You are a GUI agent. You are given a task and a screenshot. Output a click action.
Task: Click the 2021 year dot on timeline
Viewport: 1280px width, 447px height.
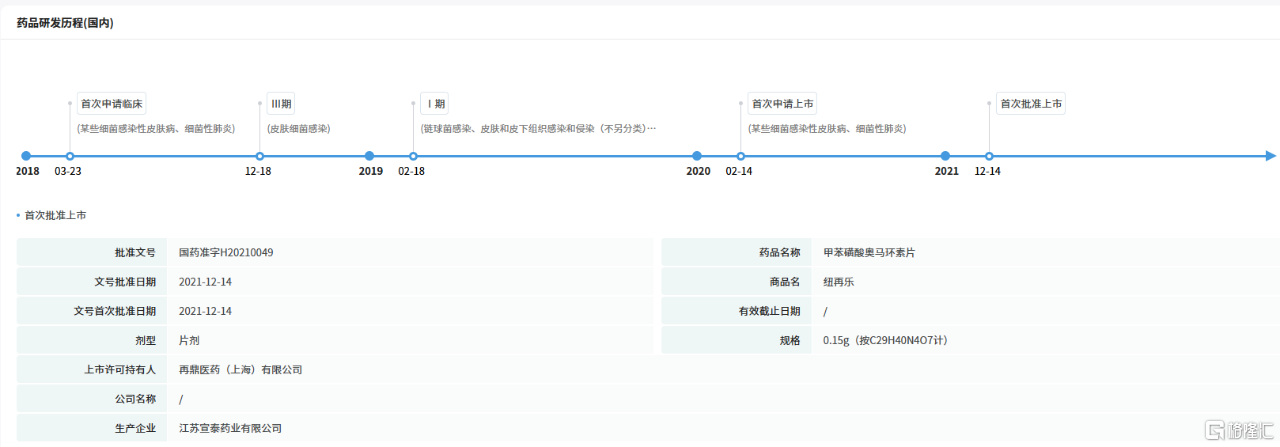coord(945,156)
